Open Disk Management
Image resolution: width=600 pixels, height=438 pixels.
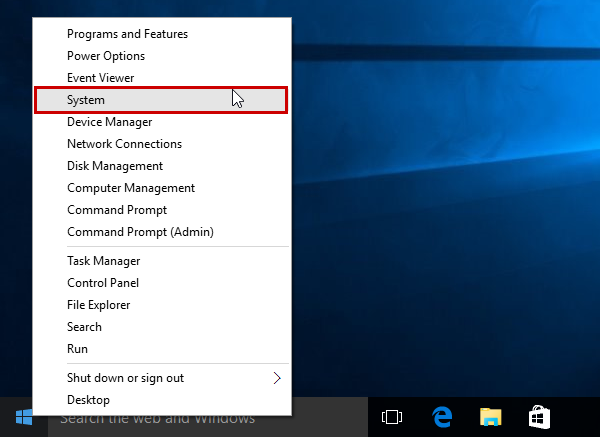pos(162,166)
